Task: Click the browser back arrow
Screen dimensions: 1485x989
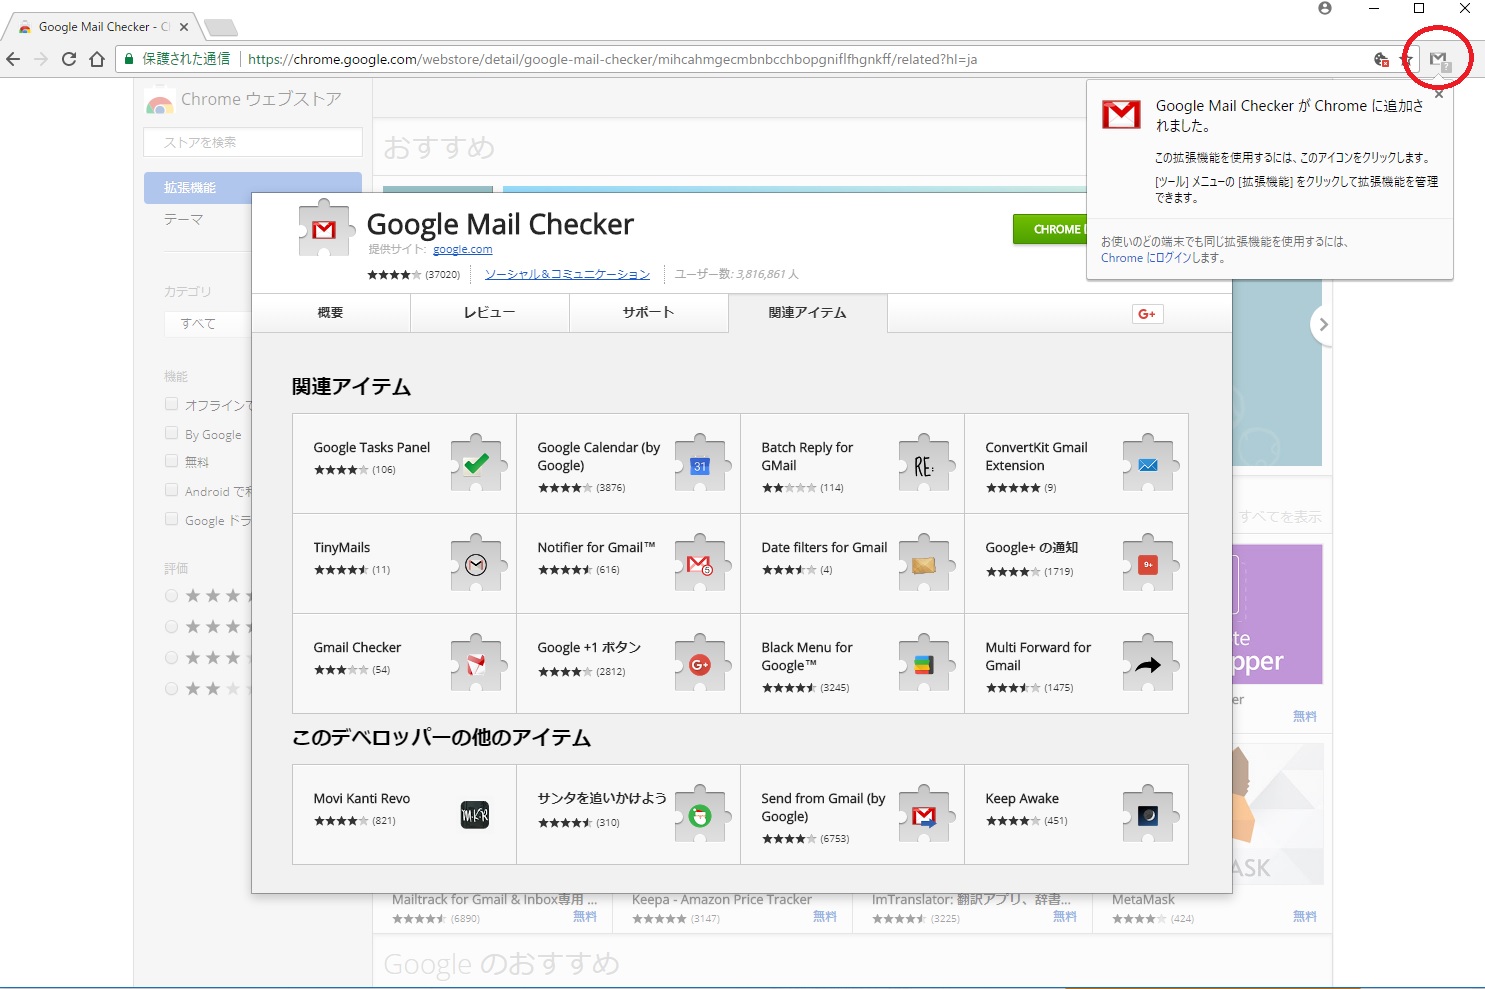Action: [14, 59]
